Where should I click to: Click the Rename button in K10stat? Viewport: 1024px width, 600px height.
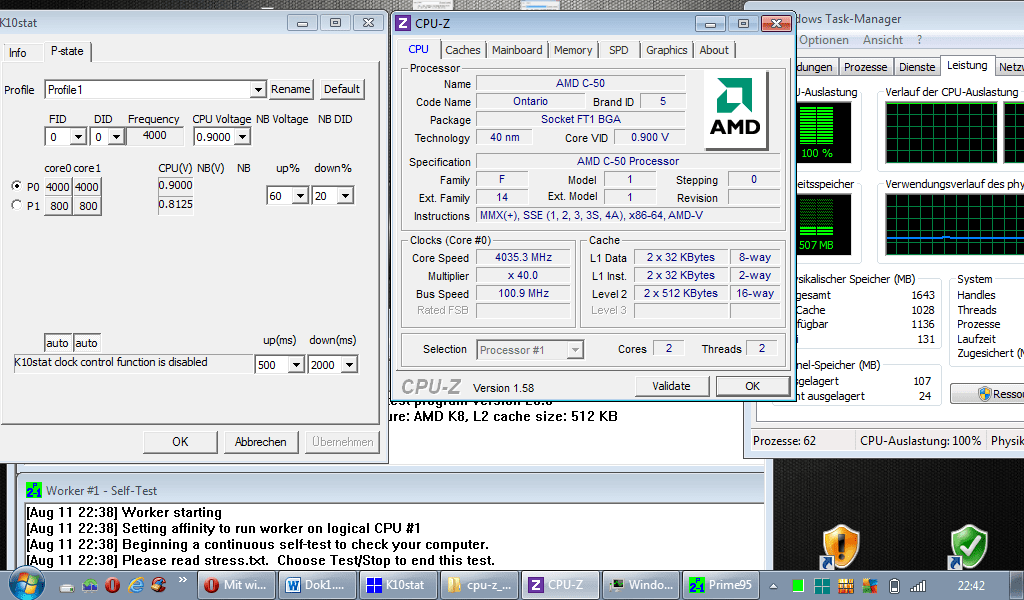point(291,89)
